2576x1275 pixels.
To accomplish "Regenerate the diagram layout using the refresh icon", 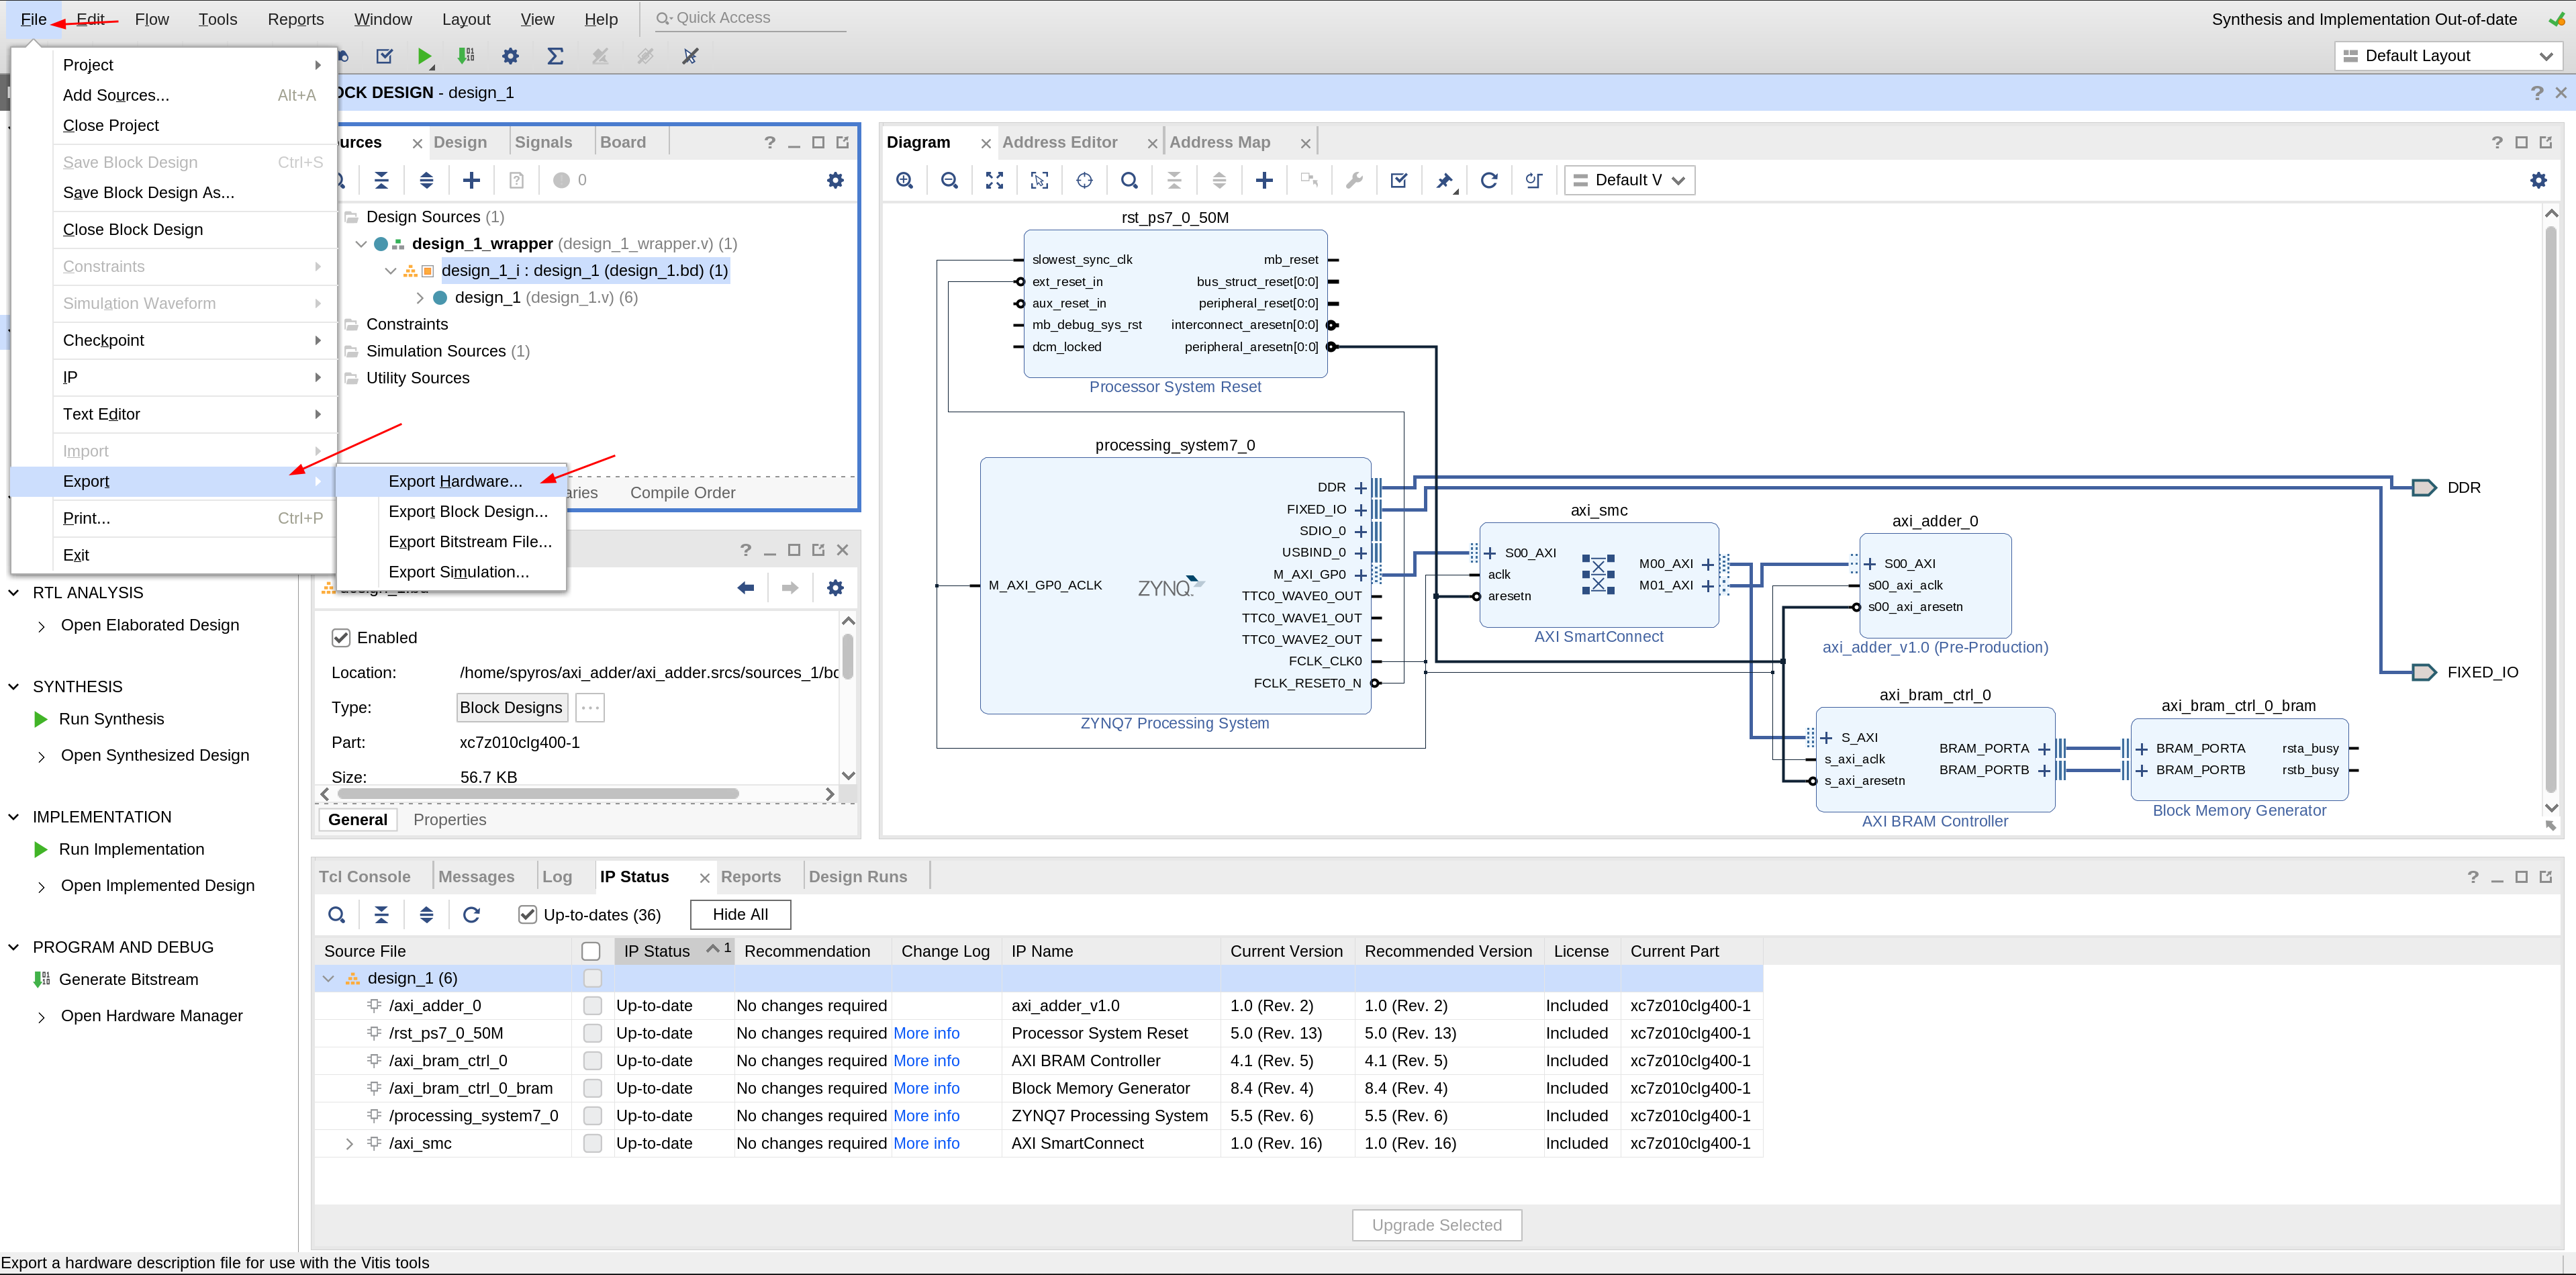I will pos(1489,180).
